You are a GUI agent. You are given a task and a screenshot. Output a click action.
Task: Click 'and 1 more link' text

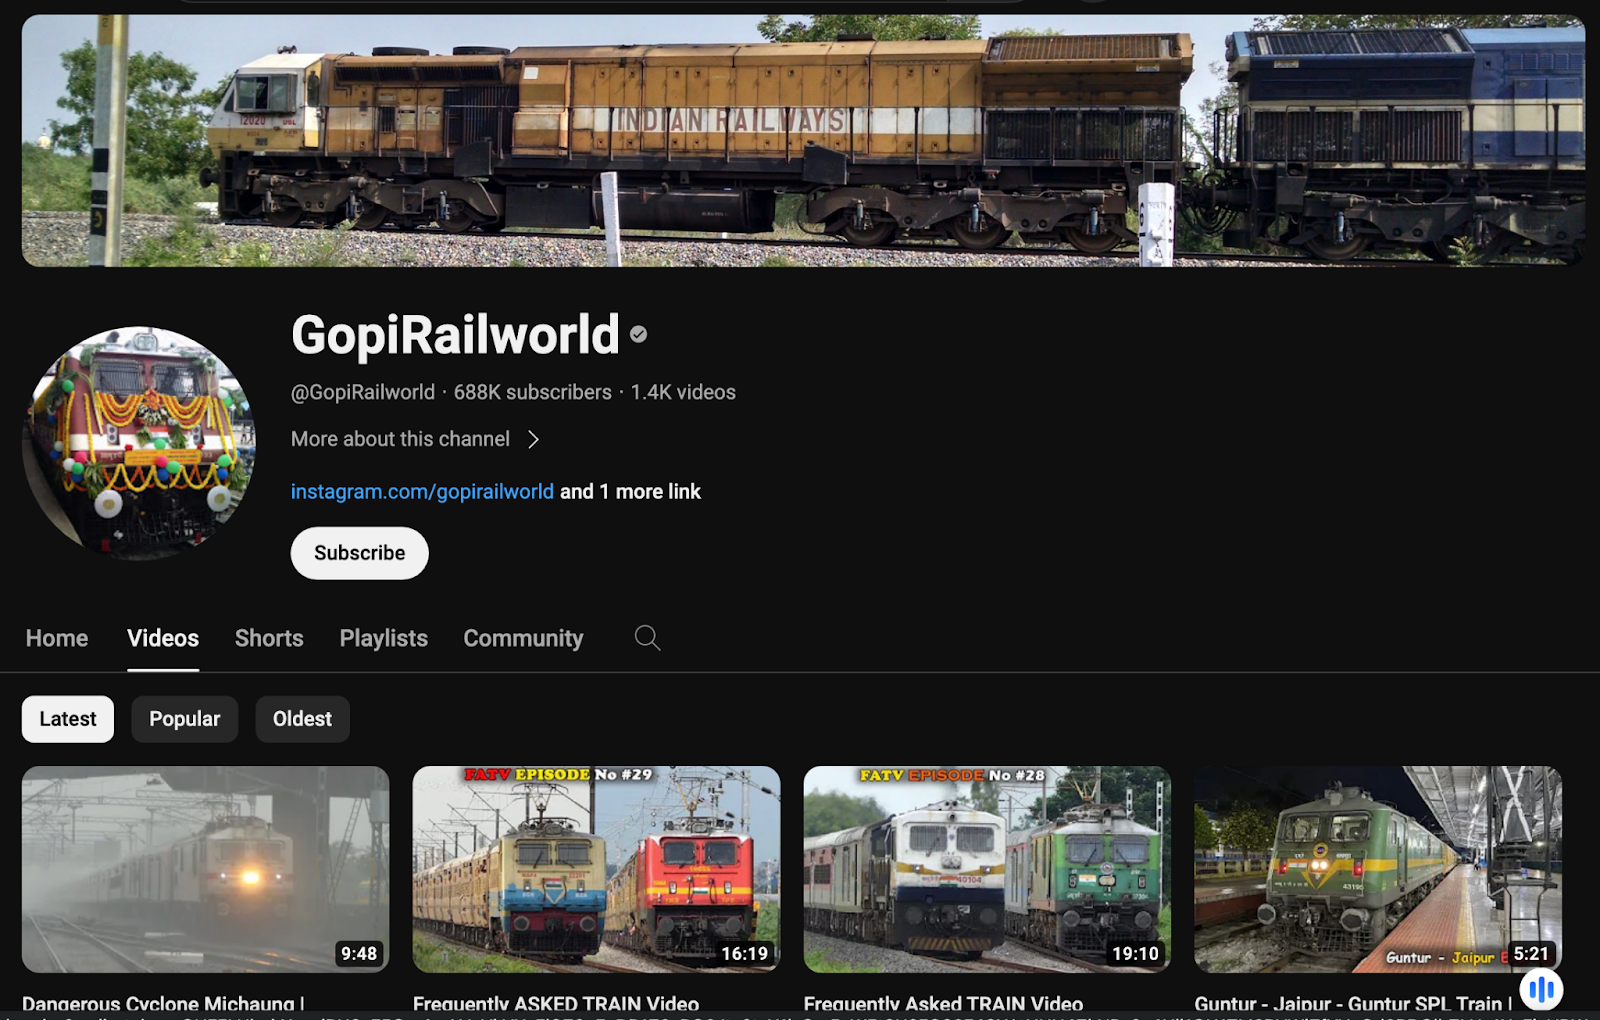(x=630, y=491)
